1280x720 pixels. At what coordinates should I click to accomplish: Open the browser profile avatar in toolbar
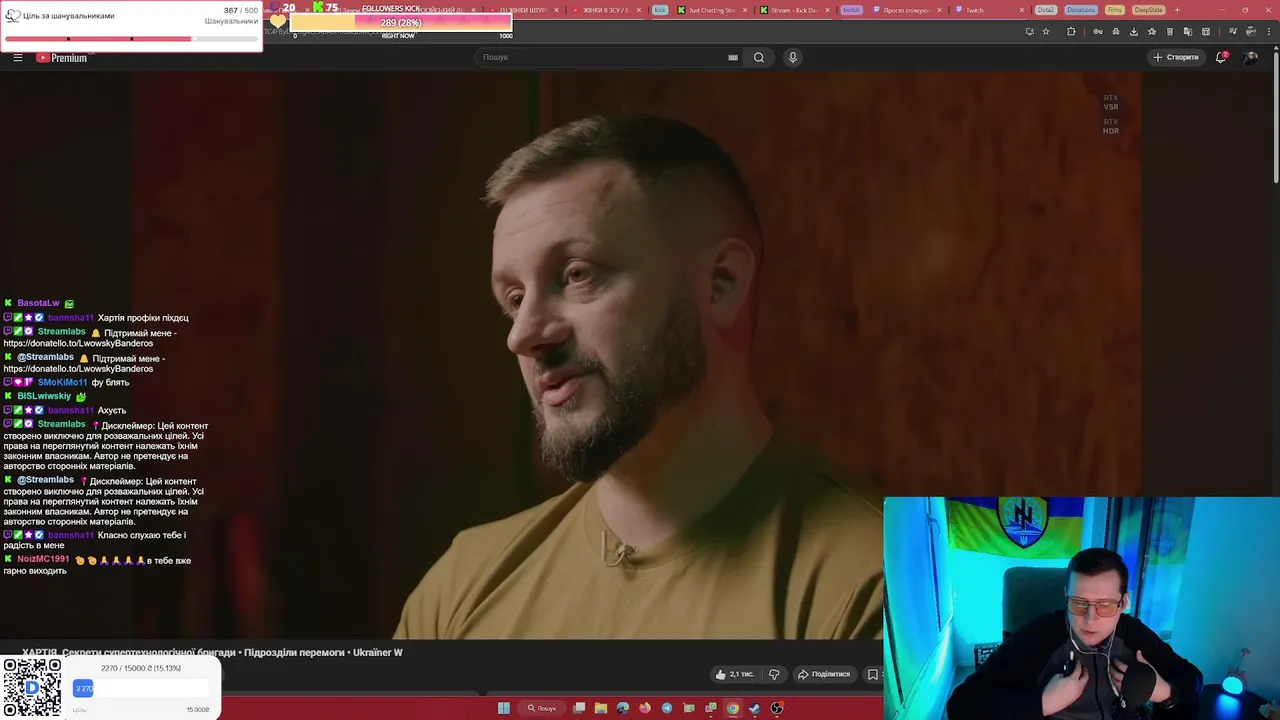pyautogui.click(x=1252, y=31)
